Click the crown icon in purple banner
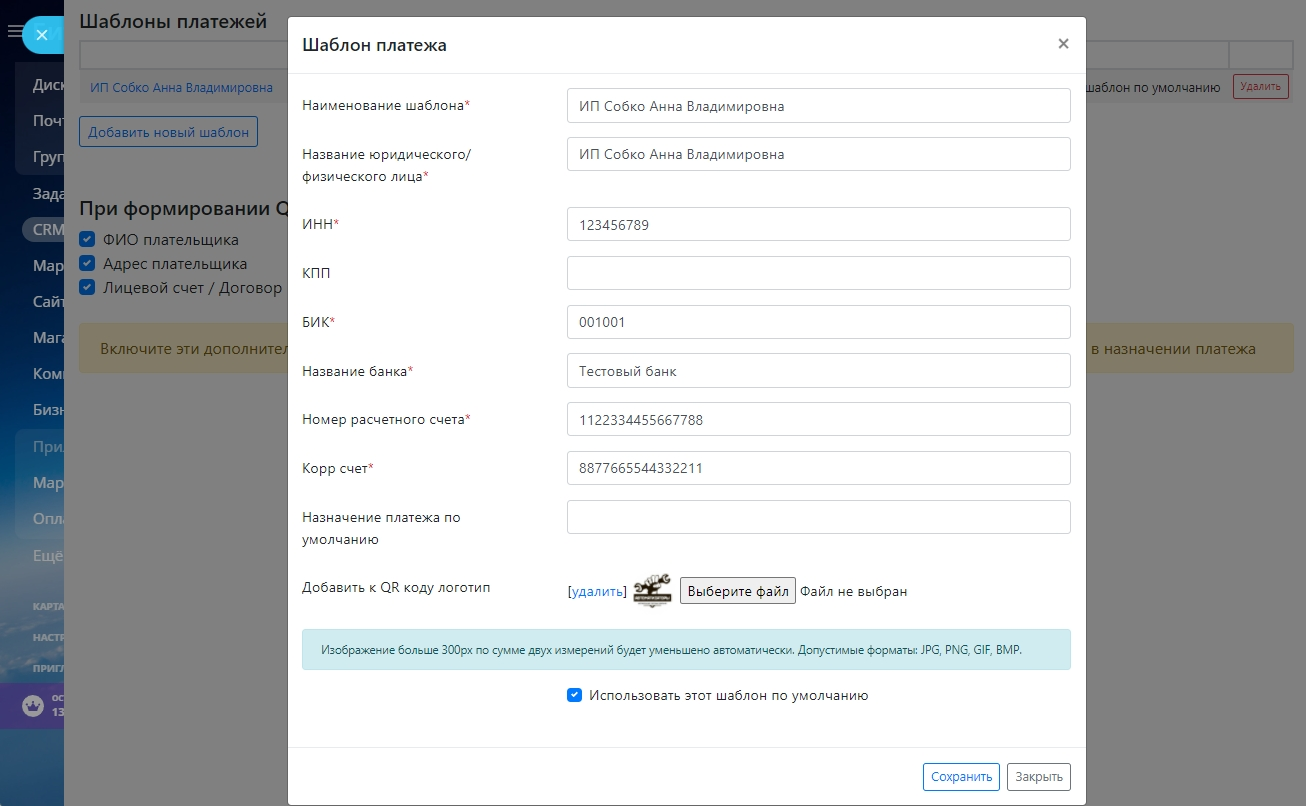This screenshot has height=806, width=1306. [34, 706]
